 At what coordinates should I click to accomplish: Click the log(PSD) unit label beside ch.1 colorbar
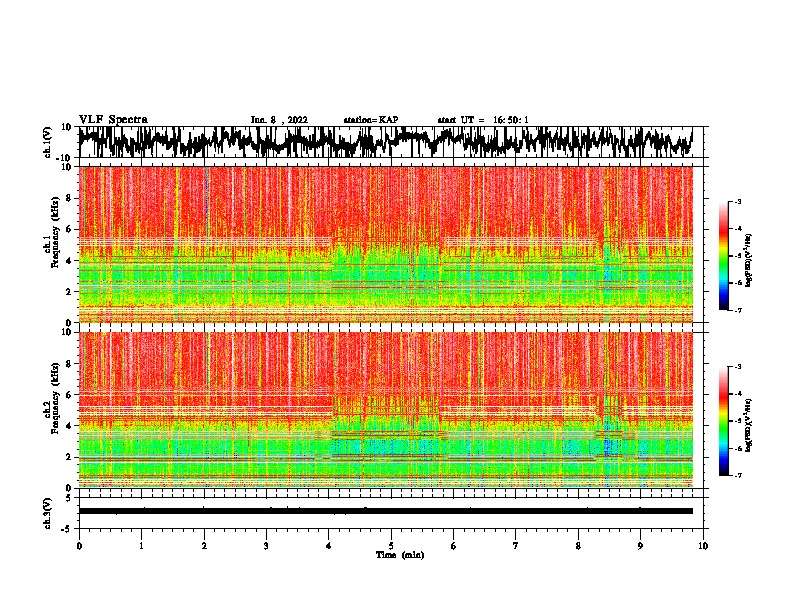[x=749, y=261]
